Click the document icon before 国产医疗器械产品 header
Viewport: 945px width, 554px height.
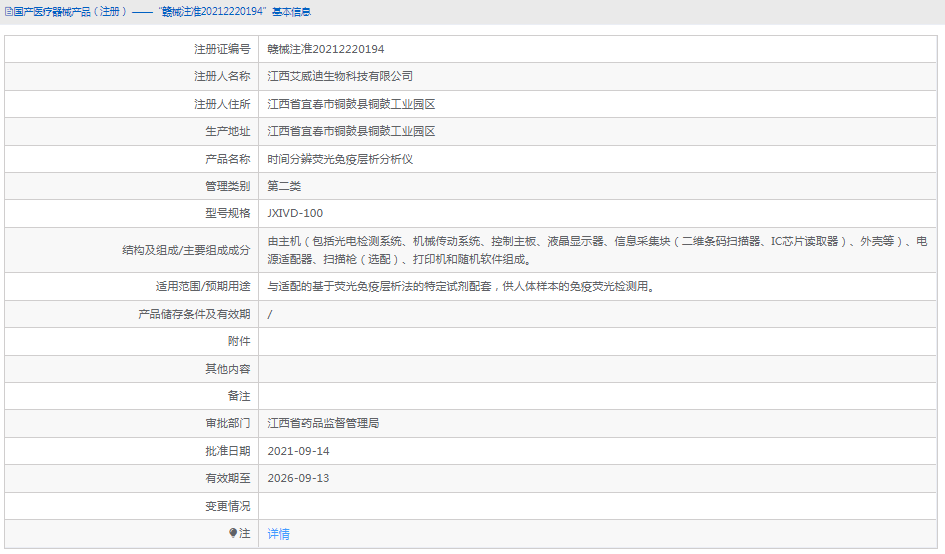8,12
